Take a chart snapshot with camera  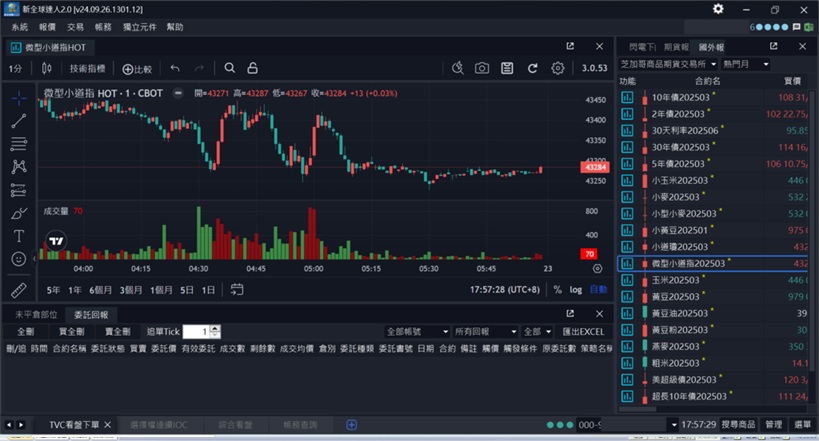tap(482, 68)
